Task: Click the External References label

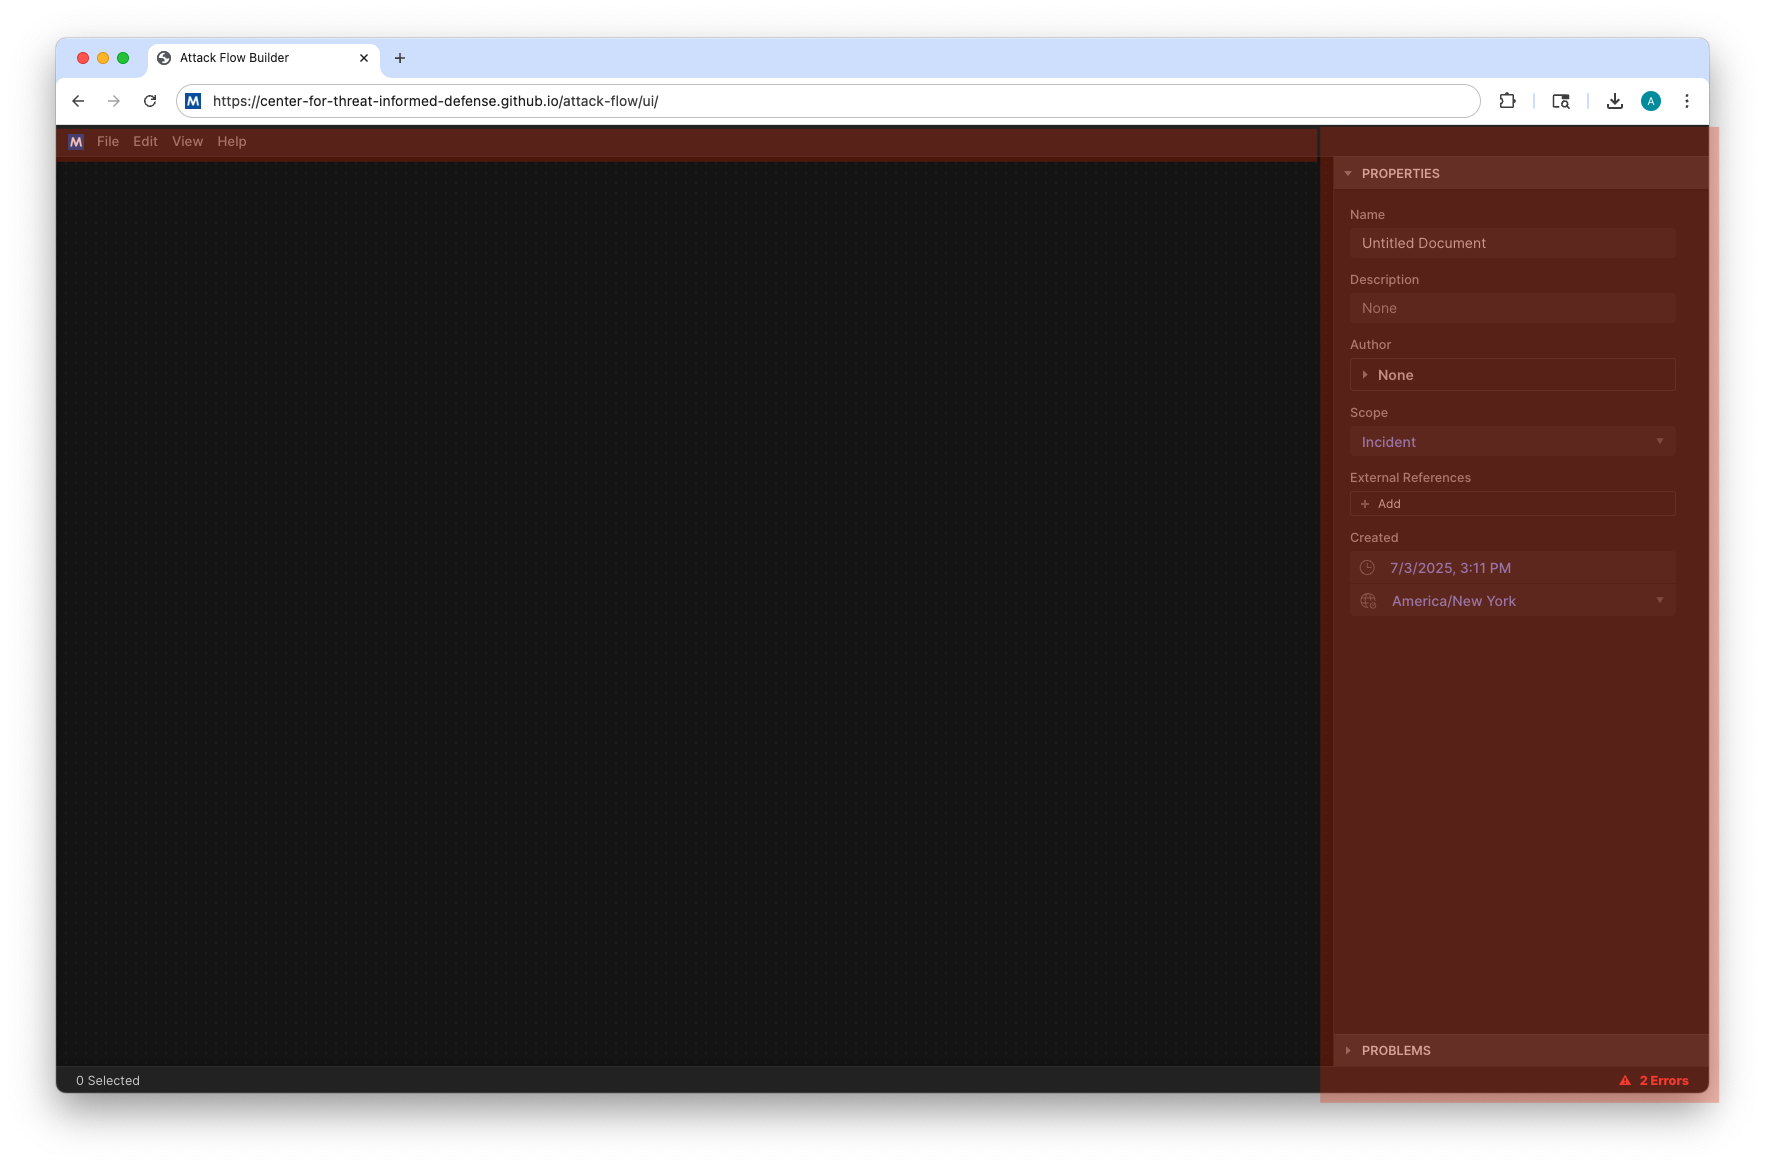Action: pyautogui.click(x=1410, y=478)
